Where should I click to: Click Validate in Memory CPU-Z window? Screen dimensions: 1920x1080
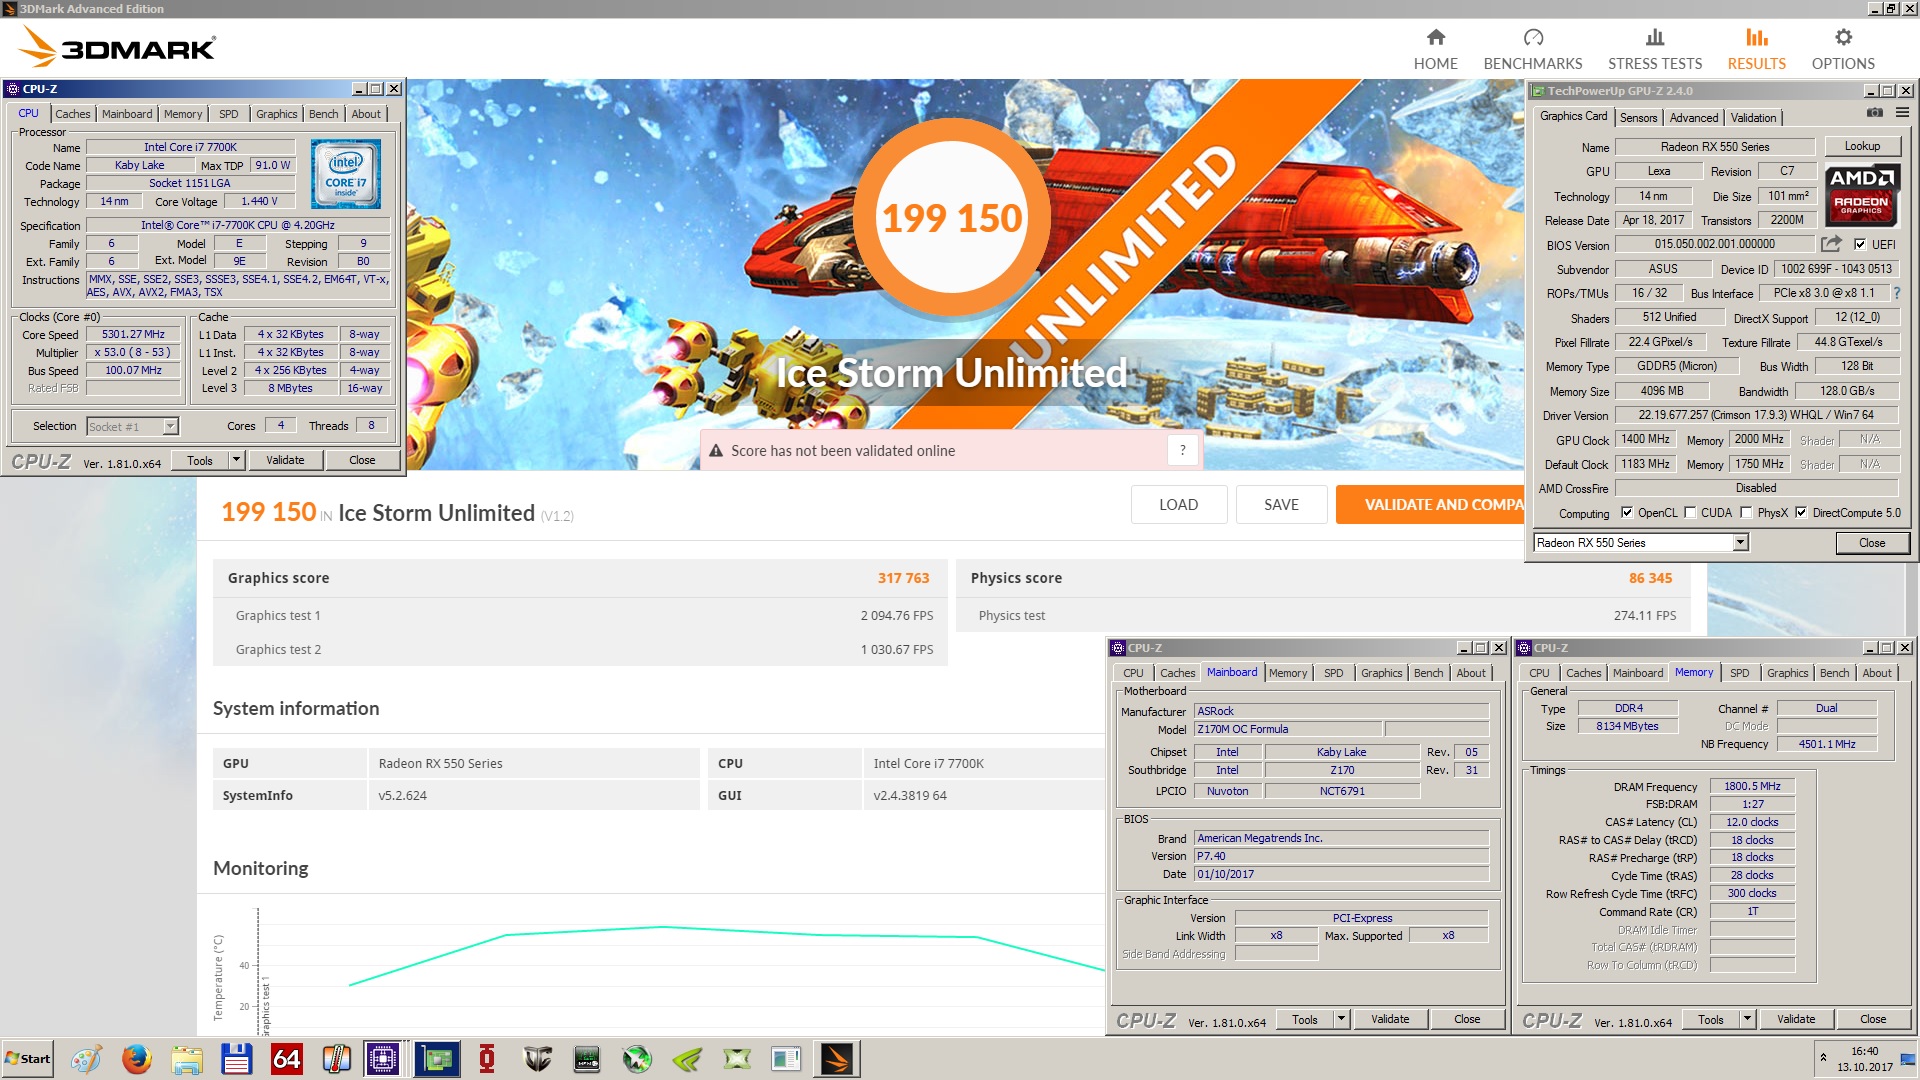coord(1795,1019)
